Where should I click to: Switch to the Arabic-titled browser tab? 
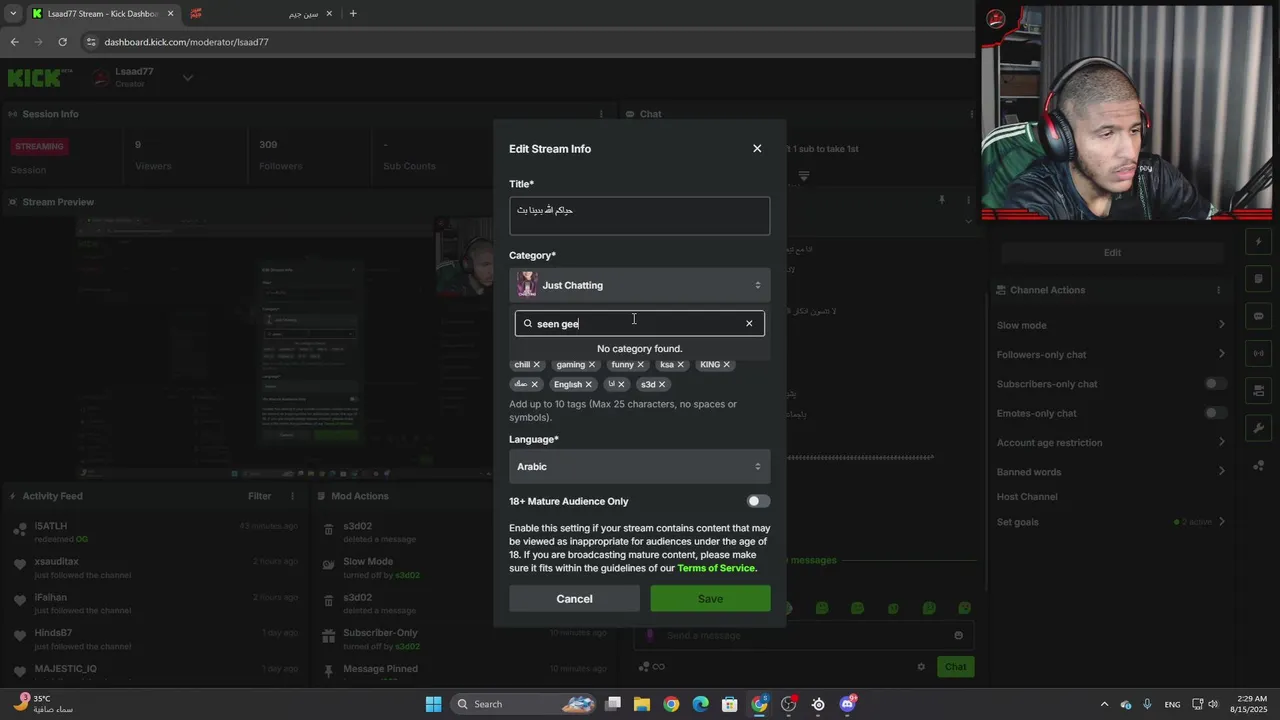[260, 14]
